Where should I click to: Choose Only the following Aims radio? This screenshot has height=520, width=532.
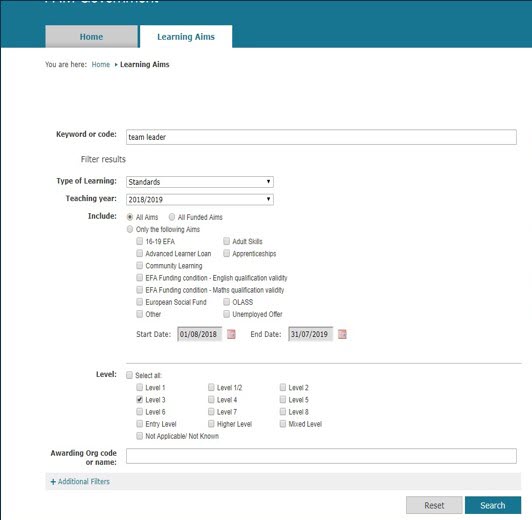click(x=130, y=229)
